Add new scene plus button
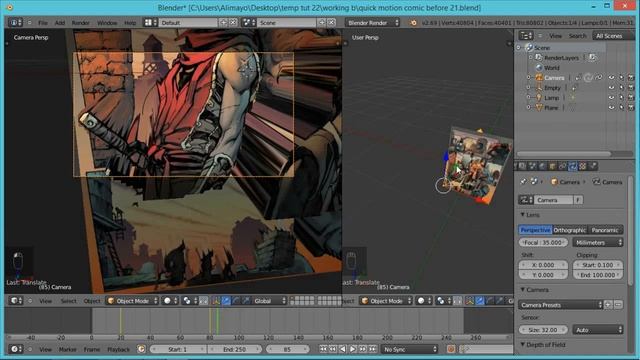 tap(322, 22)
